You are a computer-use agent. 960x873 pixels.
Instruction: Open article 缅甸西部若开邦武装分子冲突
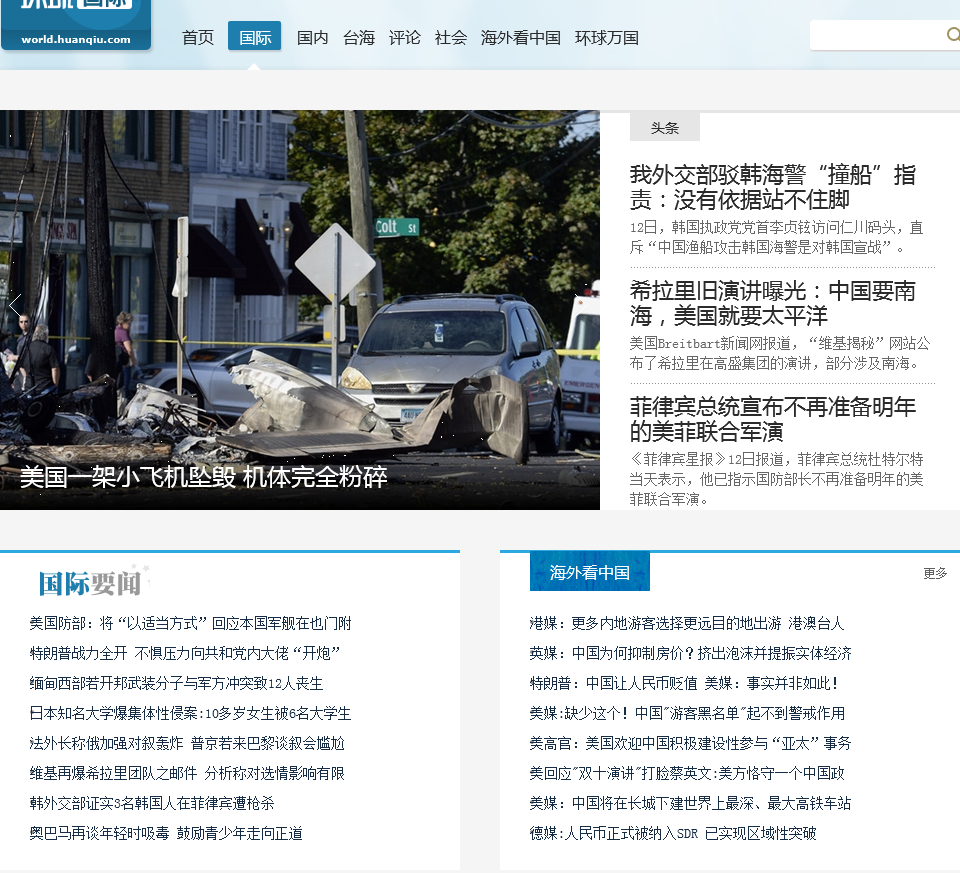tap(176, 683)
